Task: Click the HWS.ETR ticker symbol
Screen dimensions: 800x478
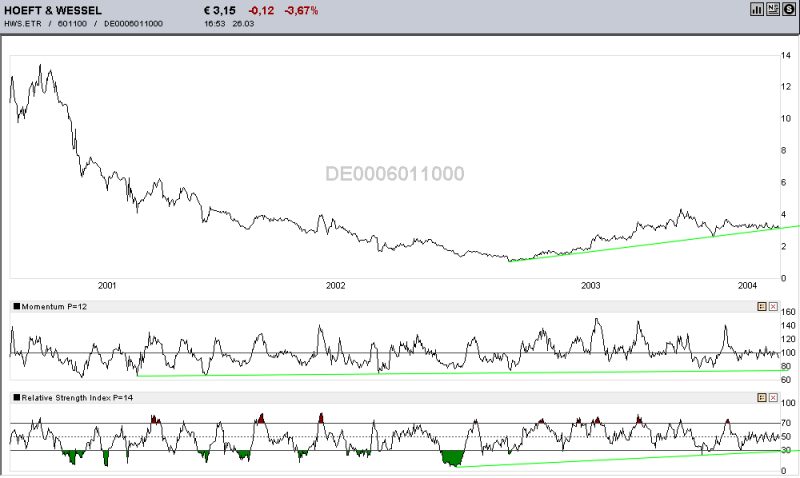Action: tap(22, 23)
